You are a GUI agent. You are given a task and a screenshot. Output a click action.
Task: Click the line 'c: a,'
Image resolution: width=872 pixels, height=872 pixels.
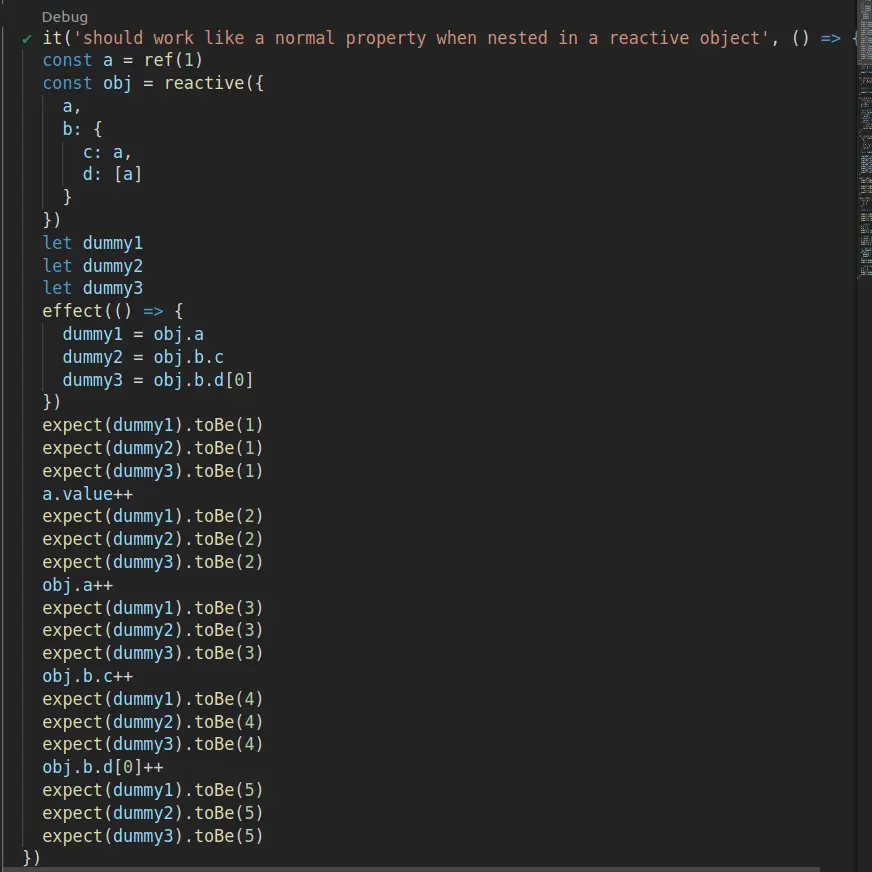point(107,152)
